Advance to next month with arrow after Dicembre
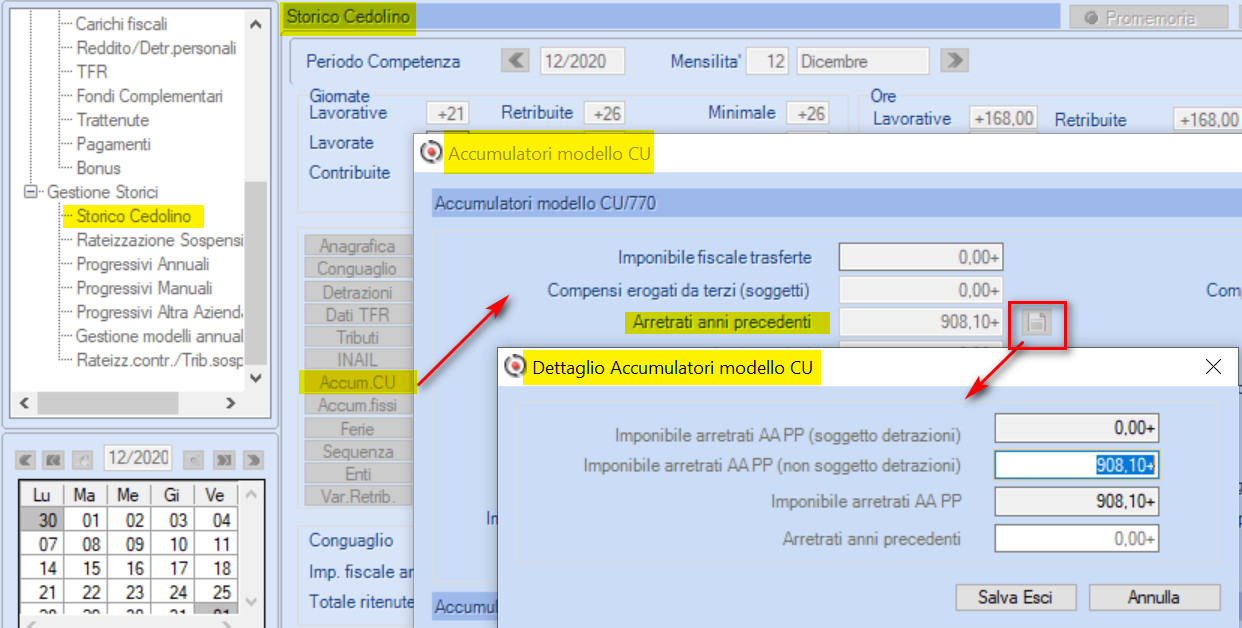 point(955,61)
